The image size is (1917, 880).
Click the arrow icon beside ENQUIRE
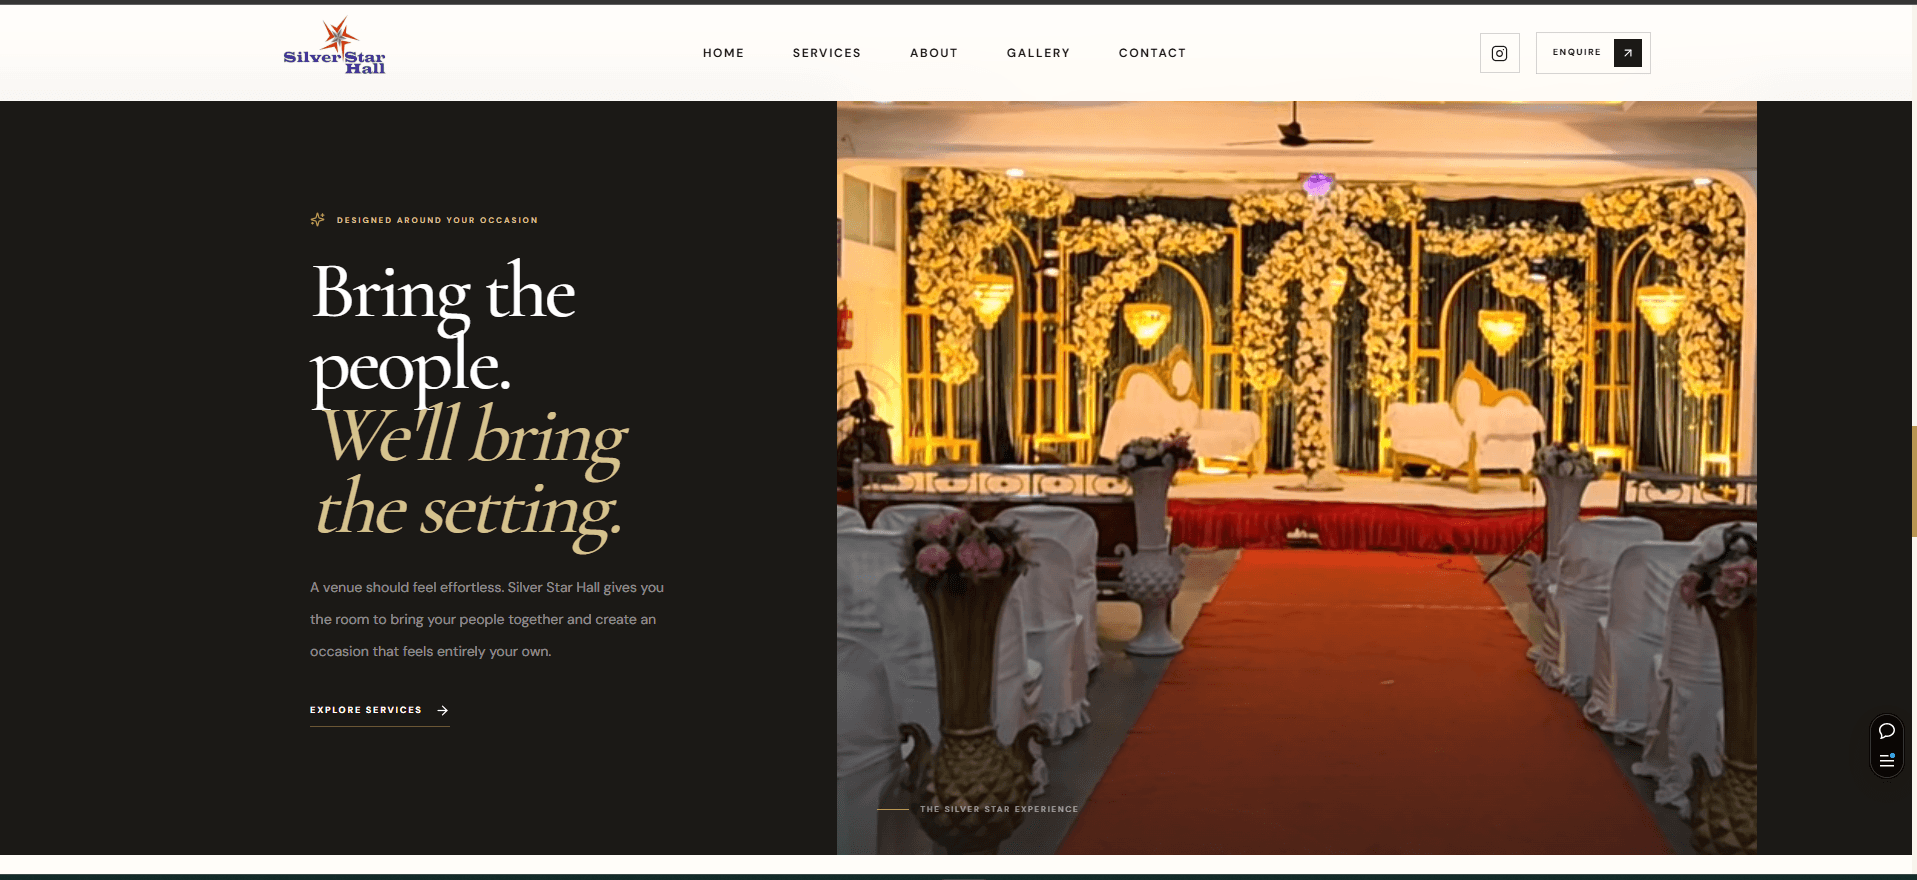click(x=1627, y=53)
